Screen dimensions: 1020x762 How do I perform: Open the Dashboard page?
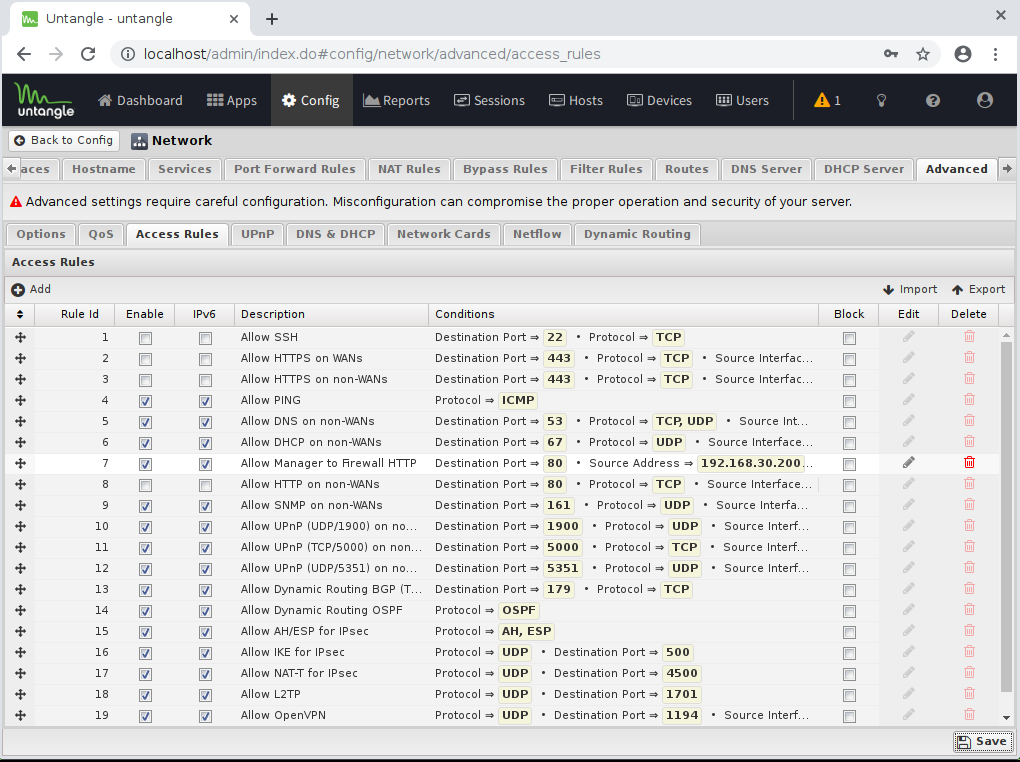140,100
